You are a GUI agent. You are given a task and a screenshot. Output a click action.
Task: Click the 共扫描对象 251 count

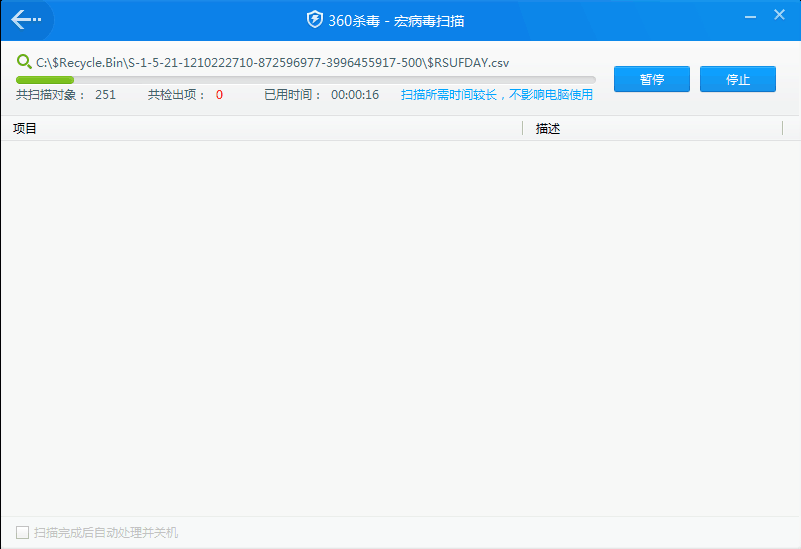[66, 94]
